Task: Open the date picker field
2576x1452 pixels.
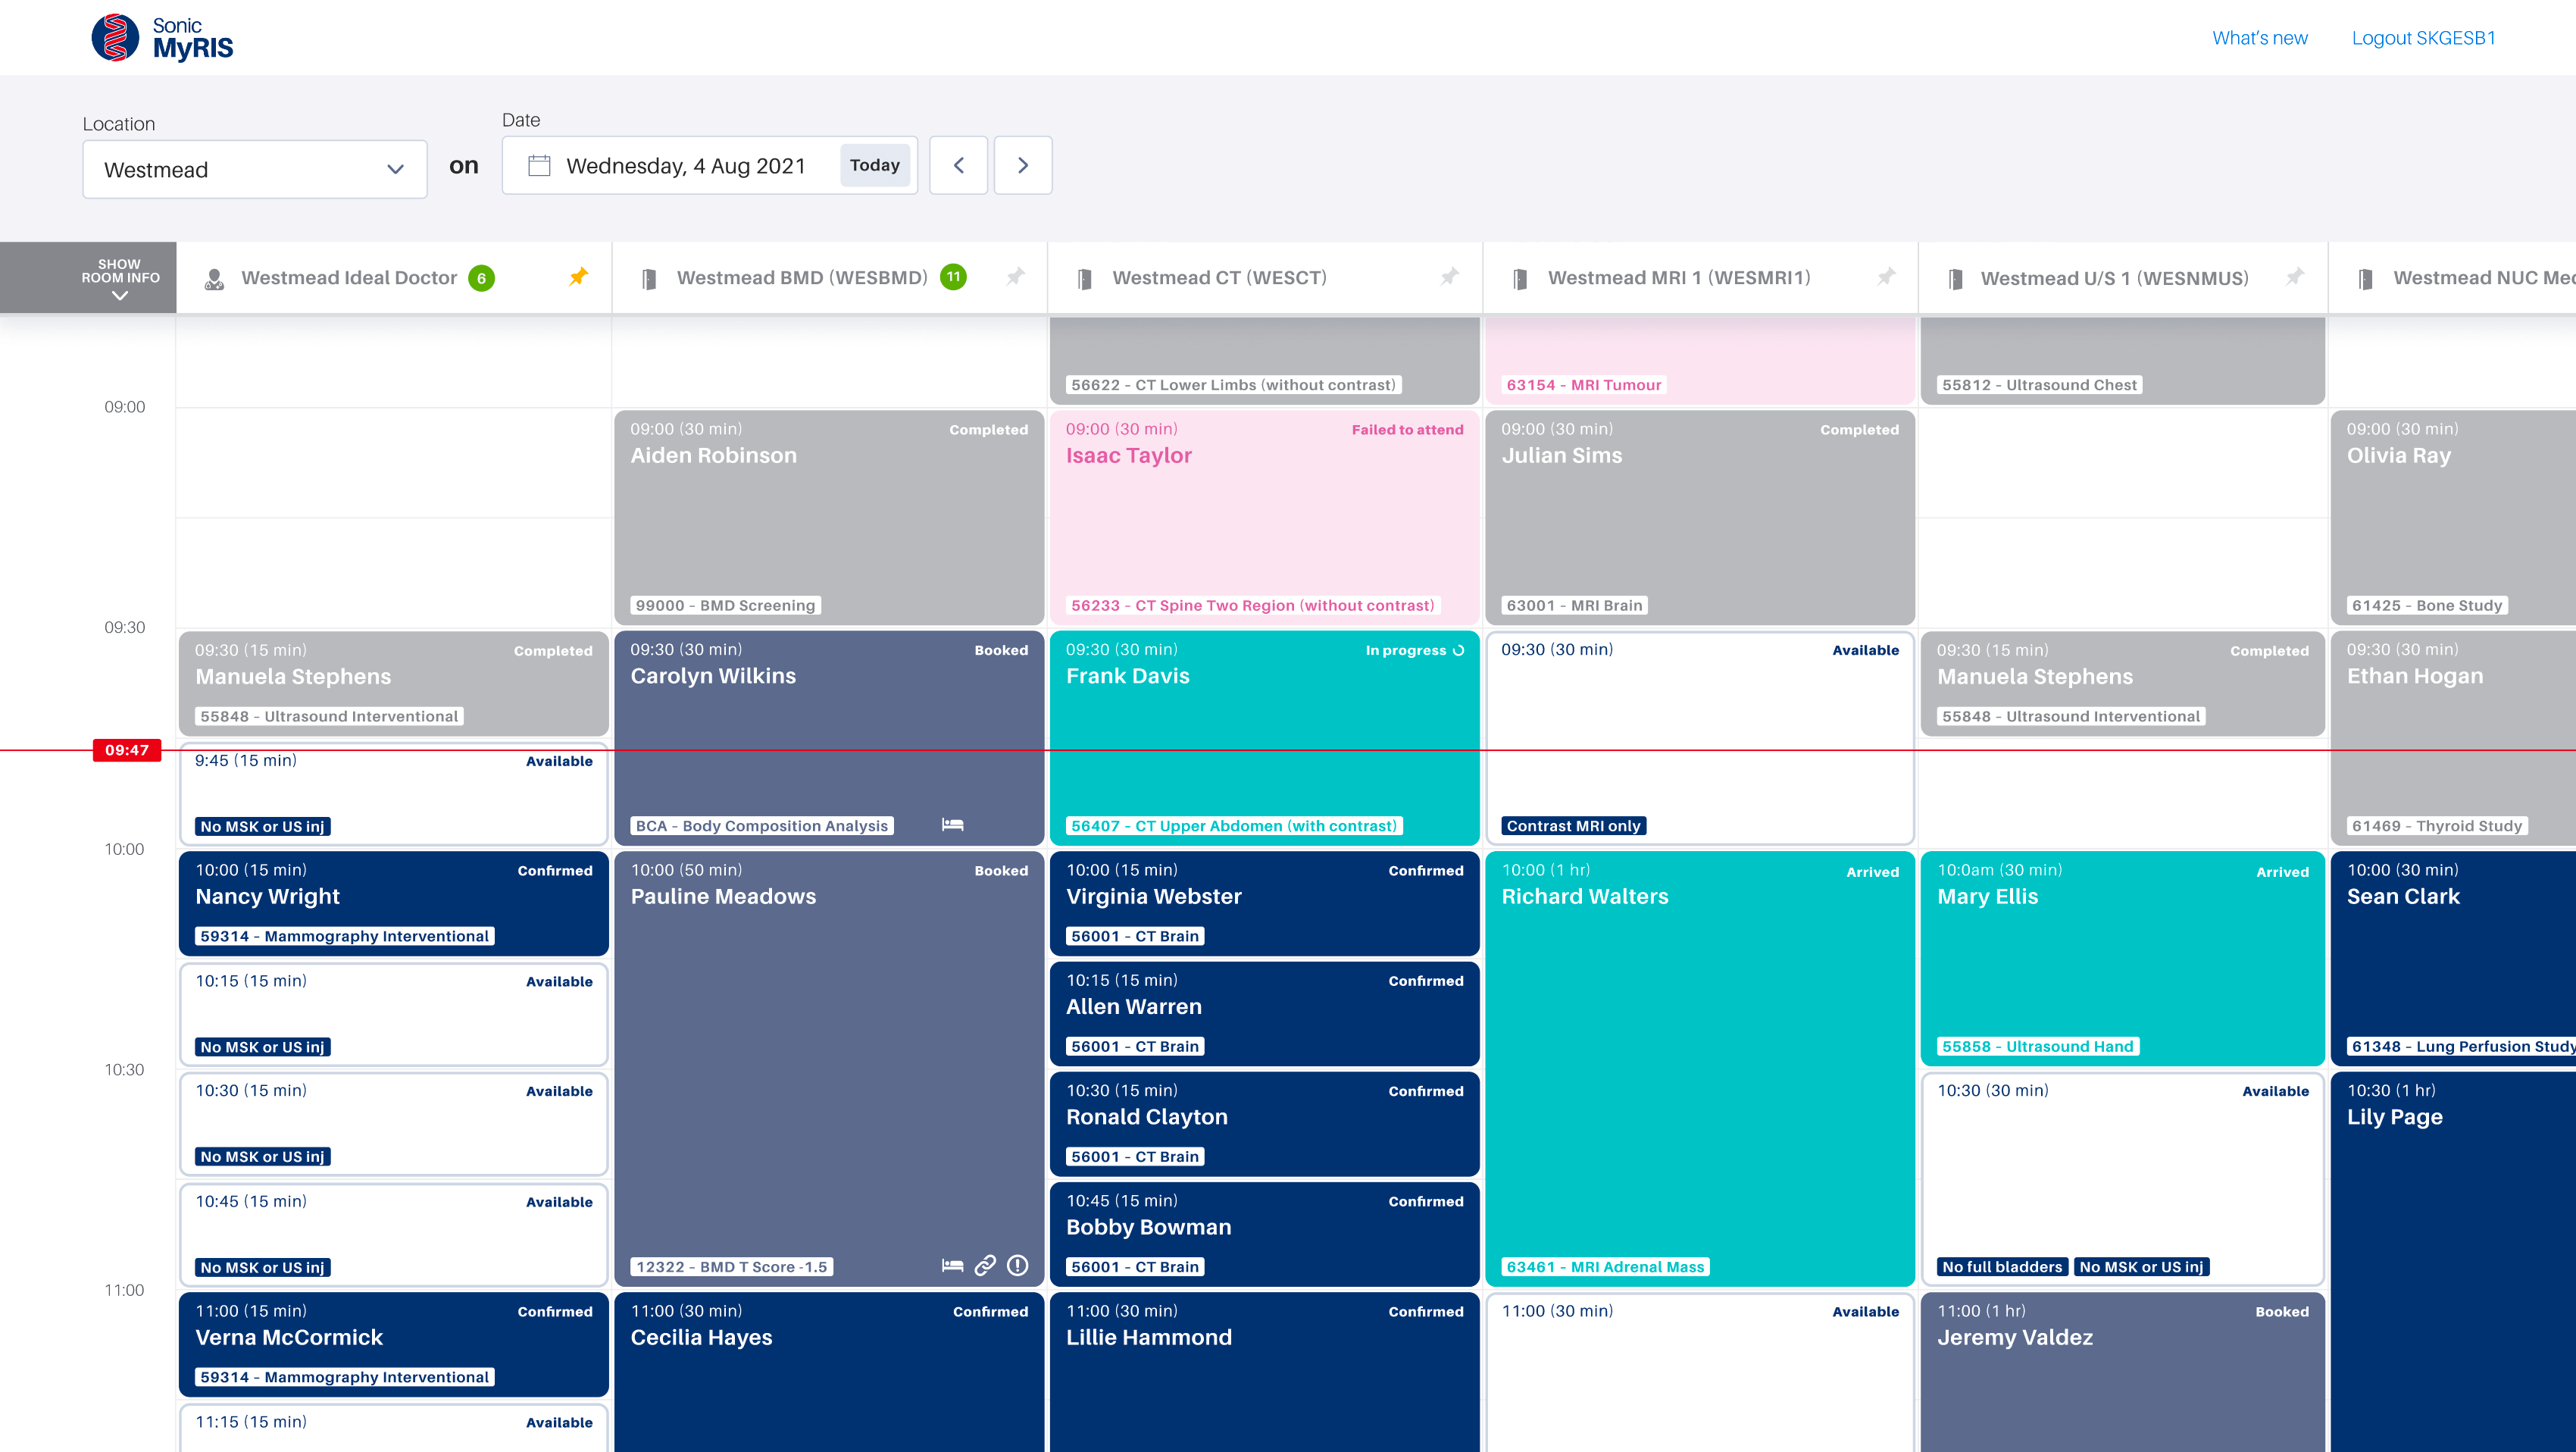Action: (x=709, y=165)
